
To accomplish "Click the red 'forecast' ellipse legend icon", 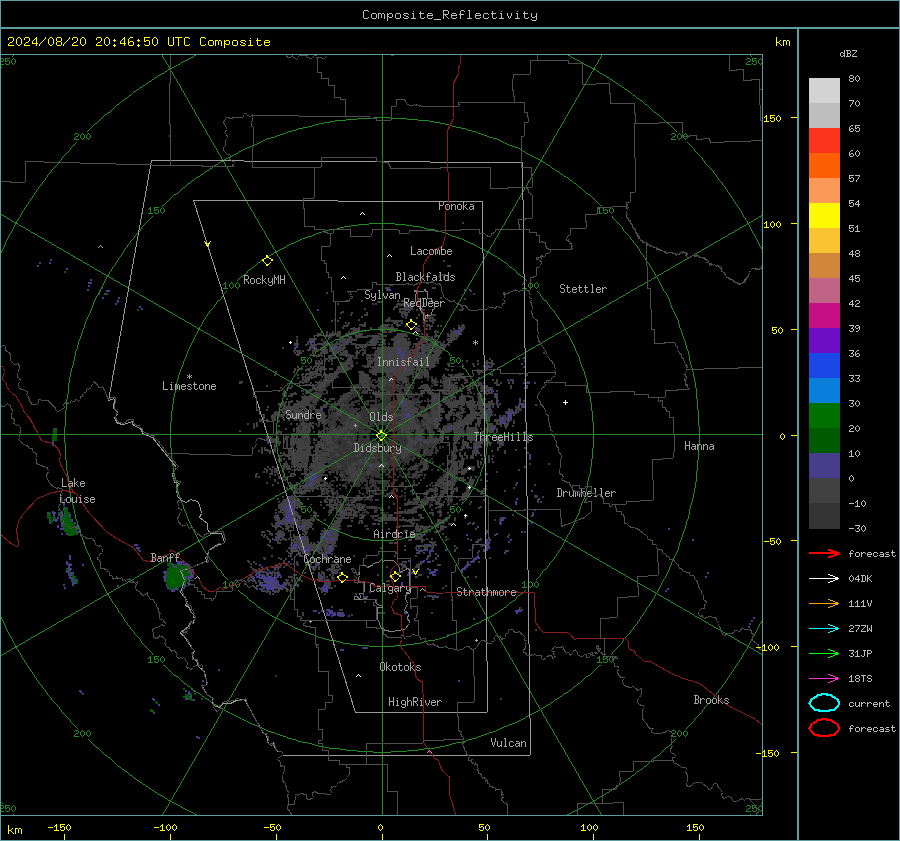I will [x=824, y=728].
